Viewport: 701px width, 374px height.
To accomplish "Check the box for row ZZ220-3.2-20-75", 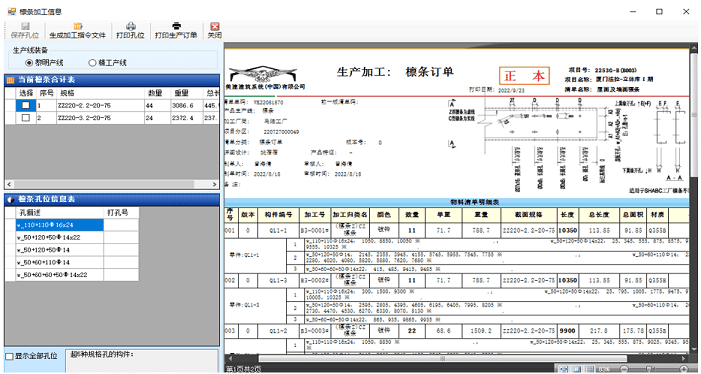I will pyautogui.click(x=26, y=118).
